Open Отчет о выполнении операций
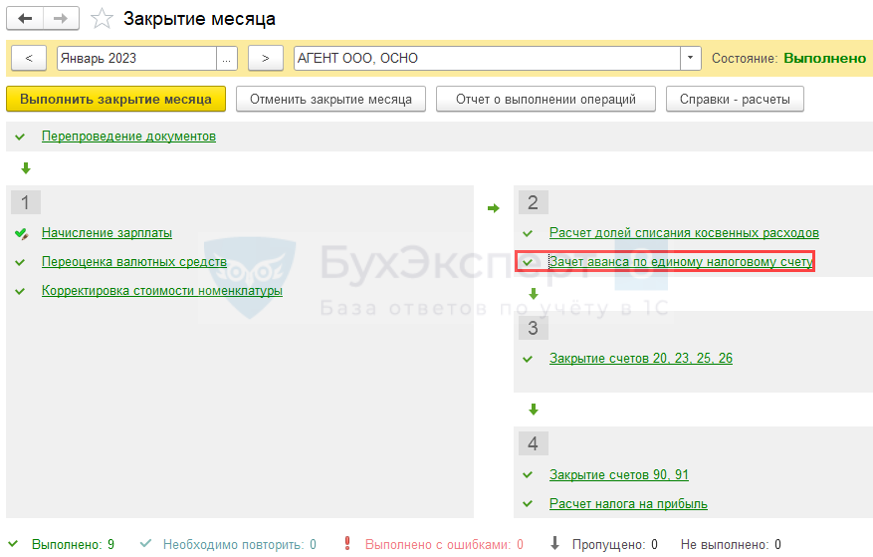 click(x=546, y=99)
